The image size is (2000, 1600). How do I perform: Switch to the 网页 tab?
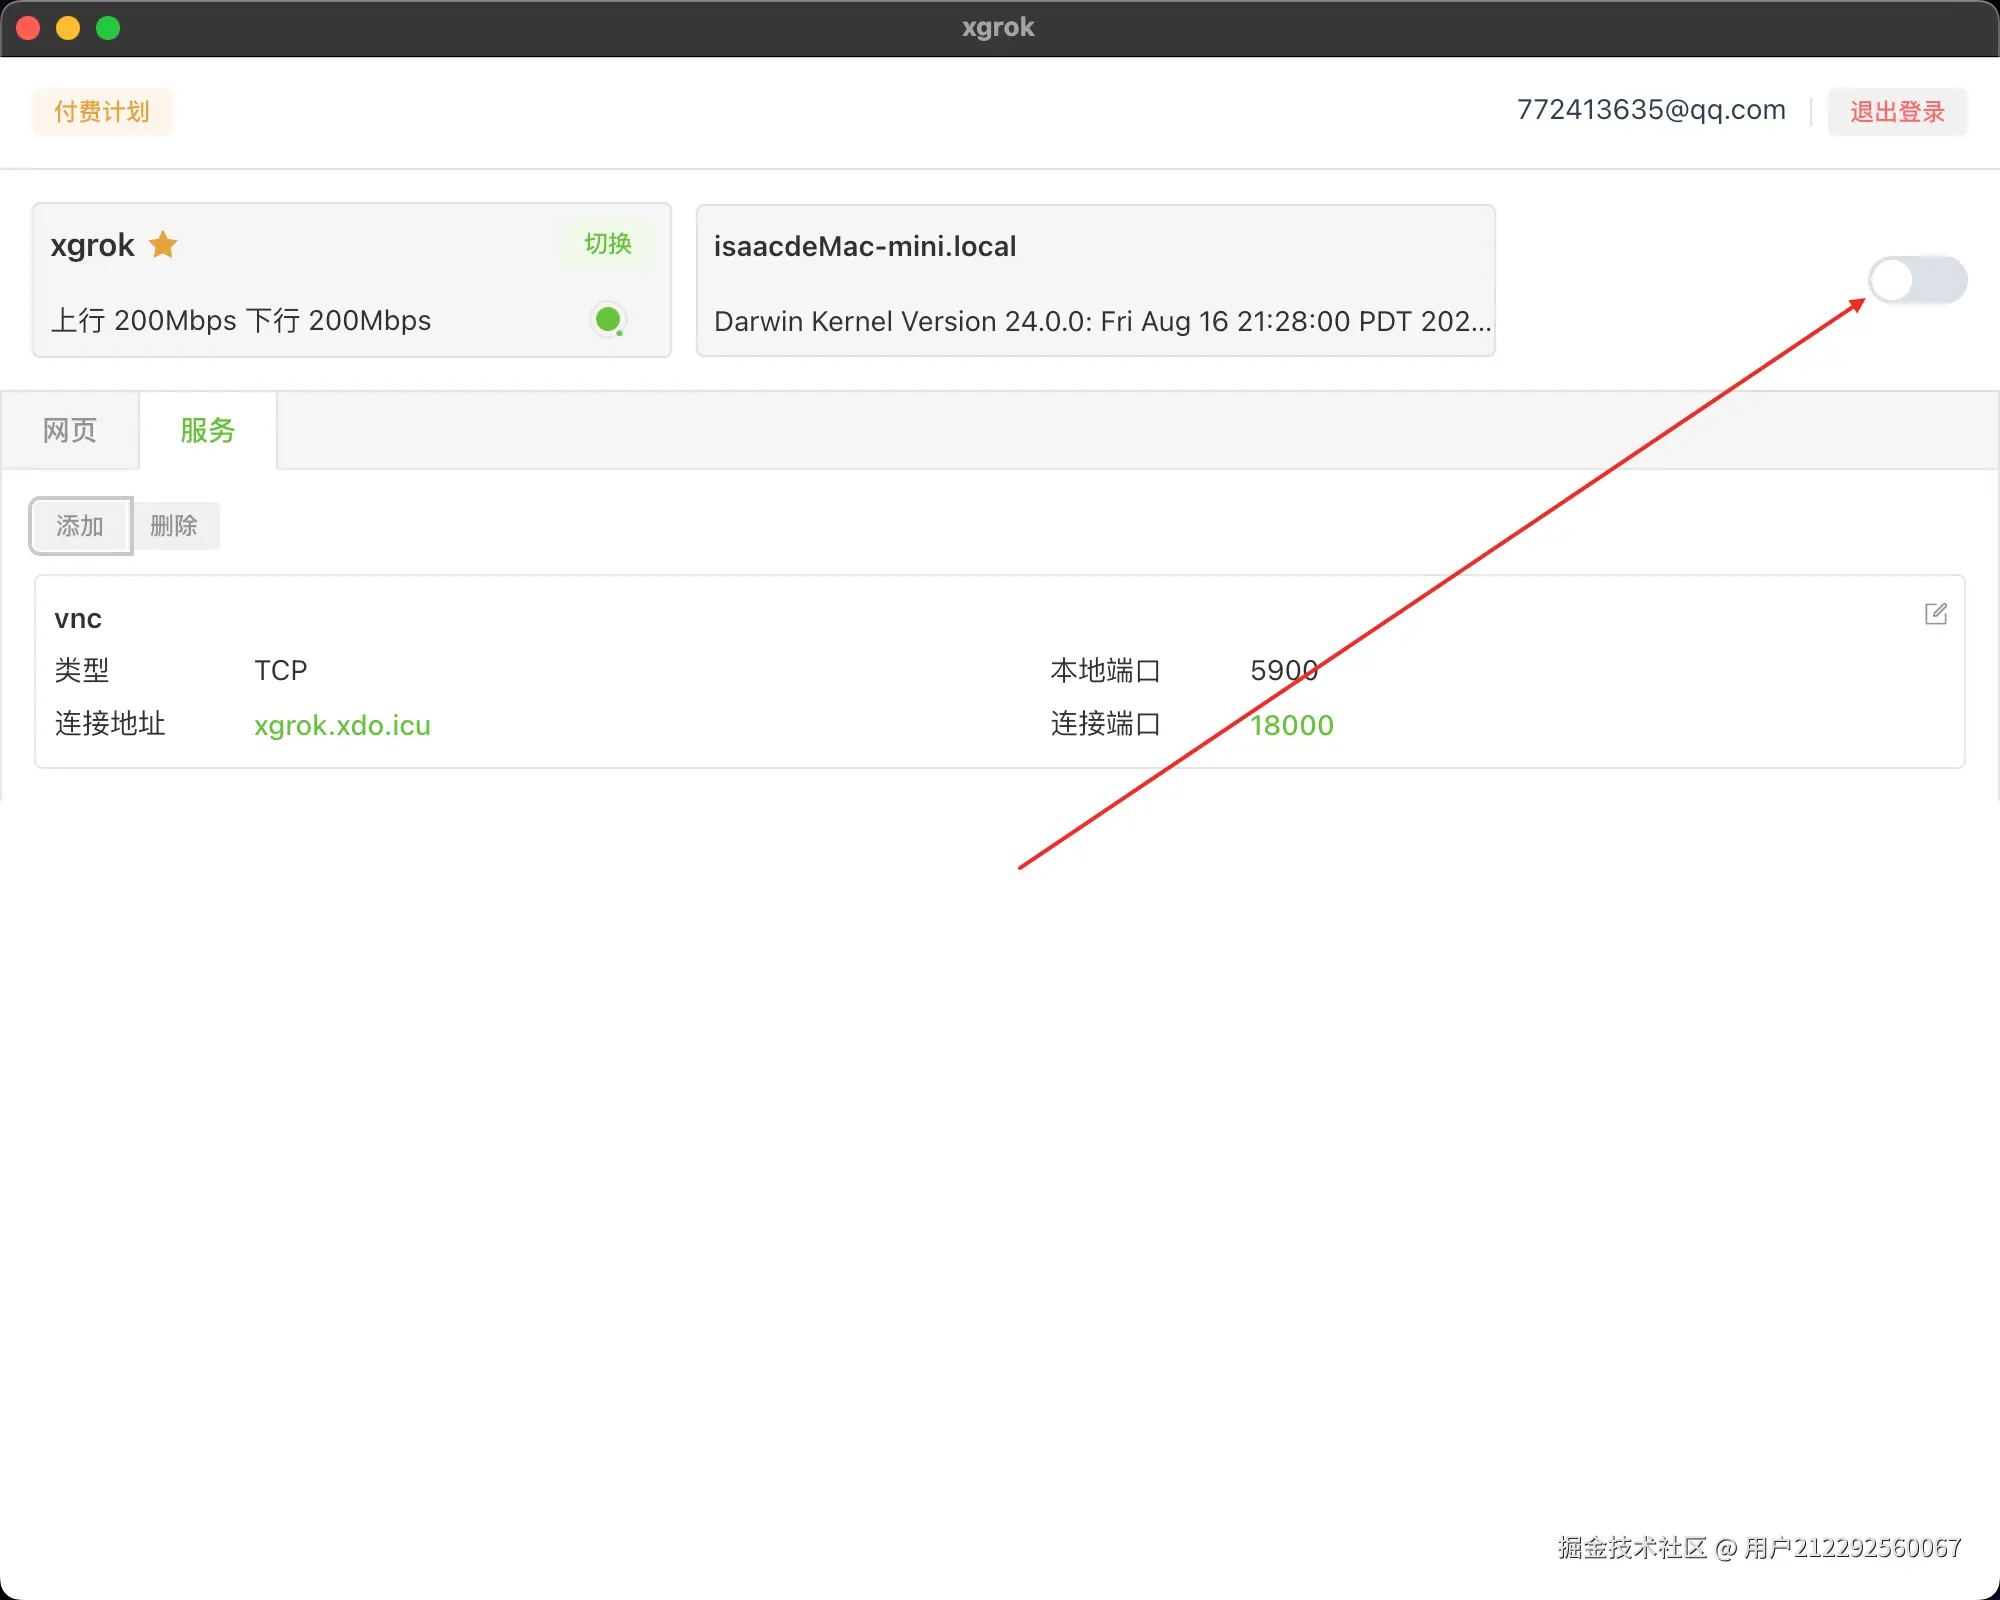pos(70,431)
